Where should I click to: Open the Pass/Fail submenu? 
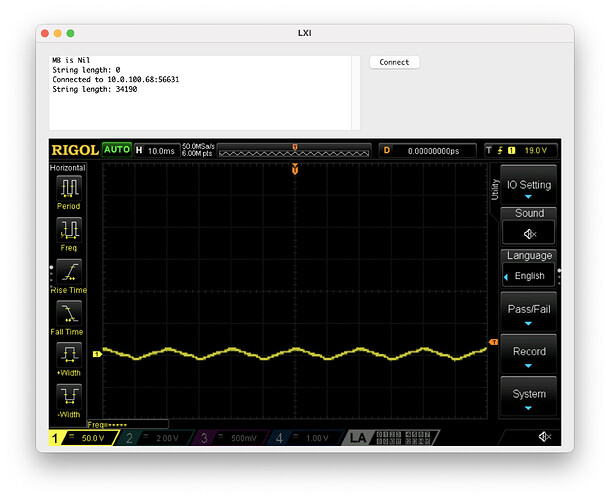click(x=528, y=312)
